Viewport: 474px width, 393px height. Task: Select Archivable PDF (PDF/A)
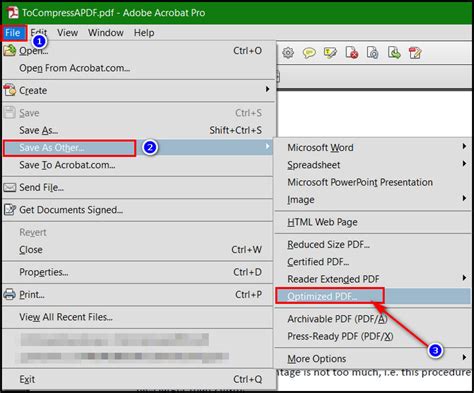coord(373,319)
